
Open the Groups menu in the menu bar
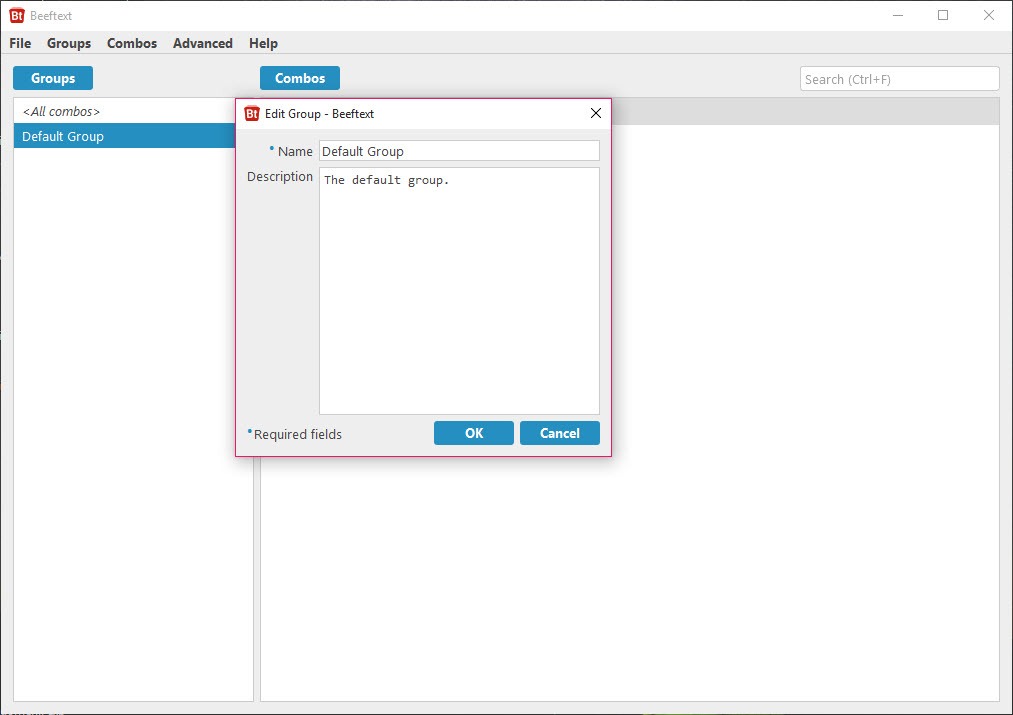(69, 43)
